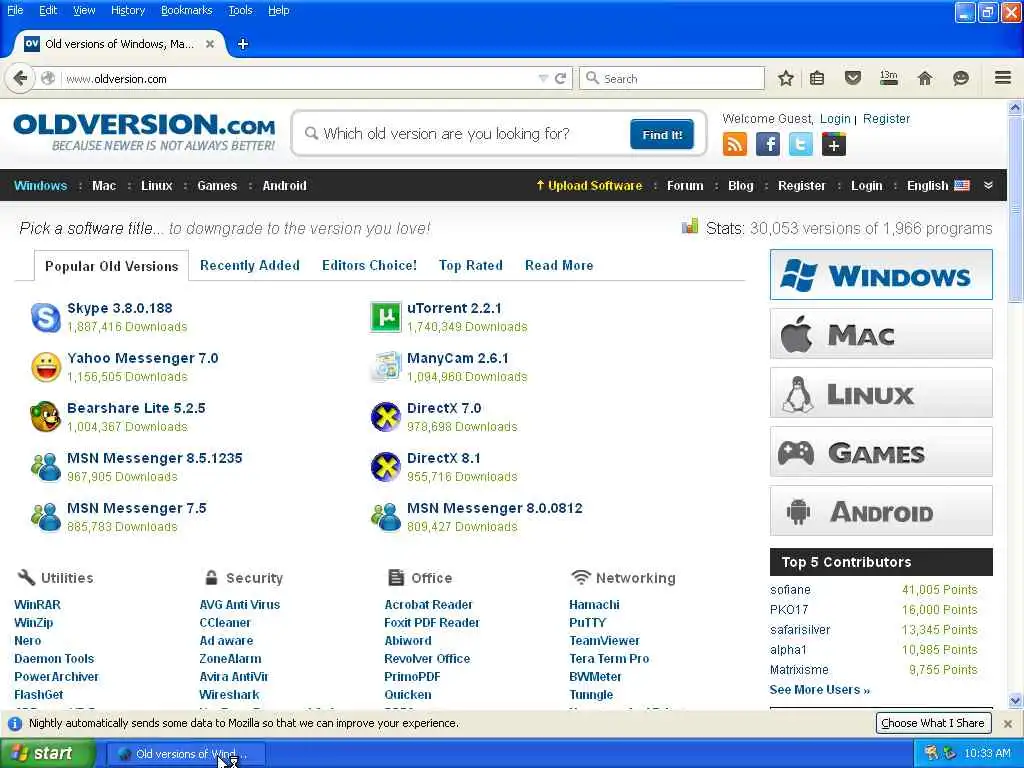
Task: Close the Old versions of Windows tab
Action: [x=210, y=44]
